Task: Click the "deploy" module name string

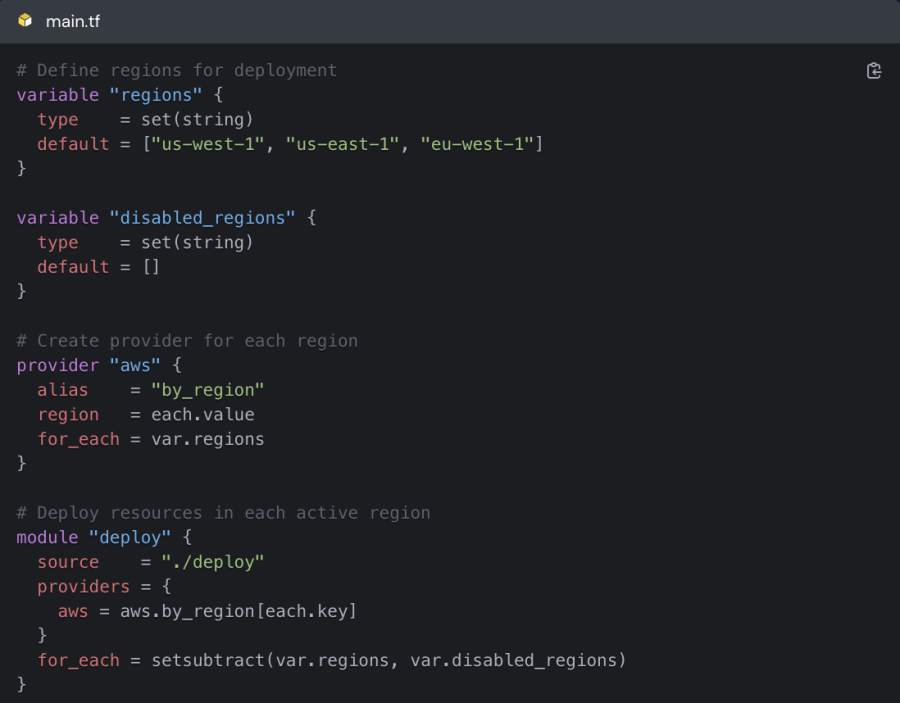Action: (x=130, y=538)
